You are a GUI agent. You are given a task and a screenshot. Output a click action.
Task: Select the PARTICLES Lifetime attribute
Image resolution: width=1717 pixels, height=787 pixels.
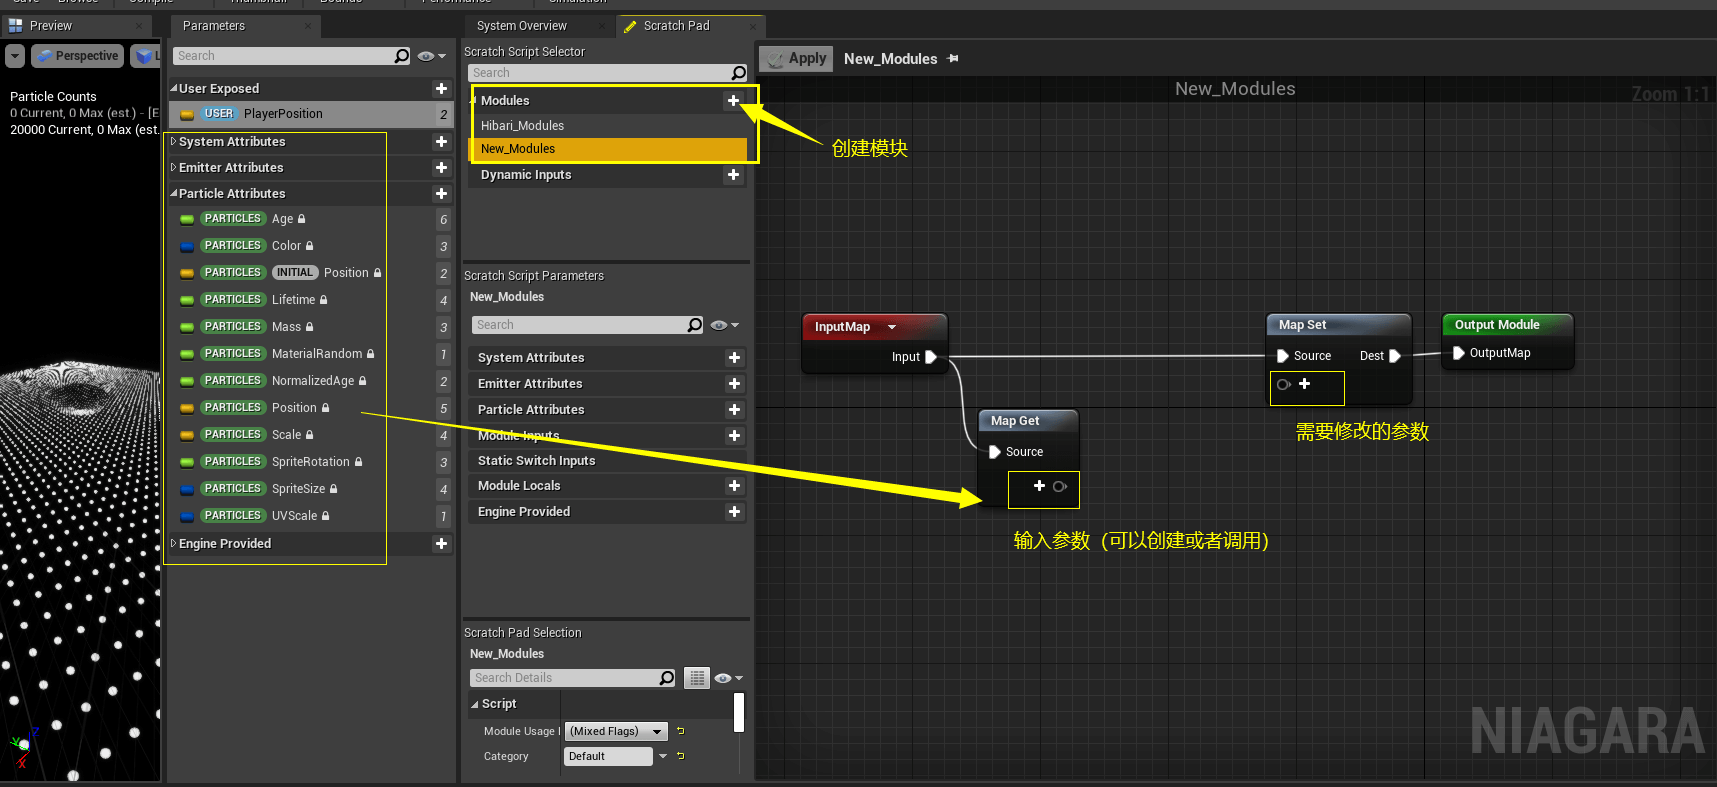click(x=311, y=300)
